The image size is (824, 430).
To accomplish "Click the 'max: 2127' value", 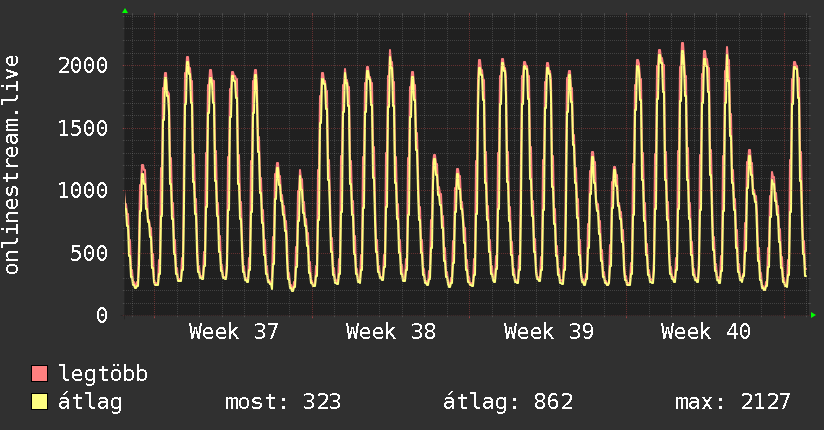I will click(733, 402).
